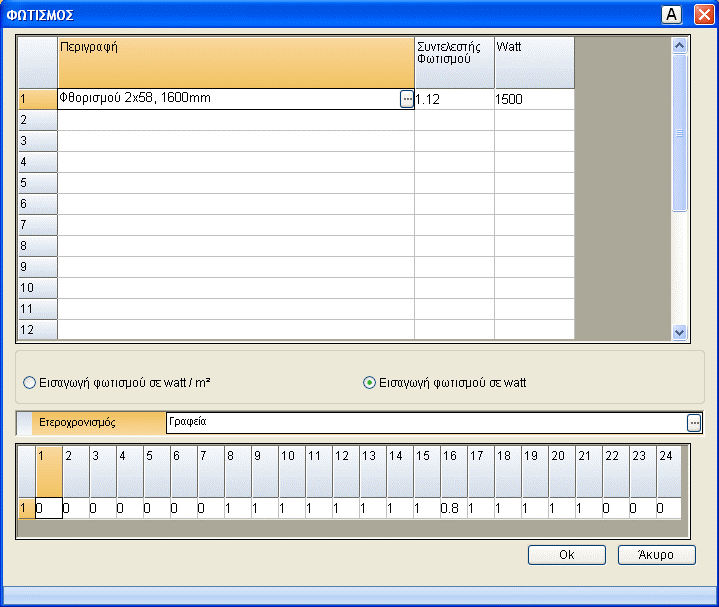Click hour 16 column header in schedule
The image size is (719, 607).
pyautogui.click(x=454, y=472)
